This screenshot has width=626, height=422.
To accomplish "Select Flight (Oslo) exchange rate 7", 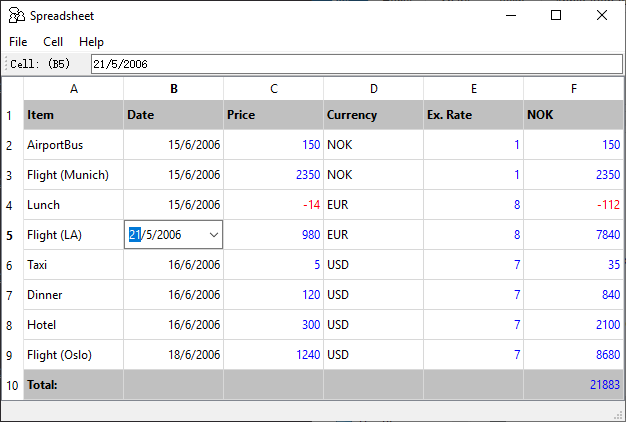I will click(x=473, y=355).
